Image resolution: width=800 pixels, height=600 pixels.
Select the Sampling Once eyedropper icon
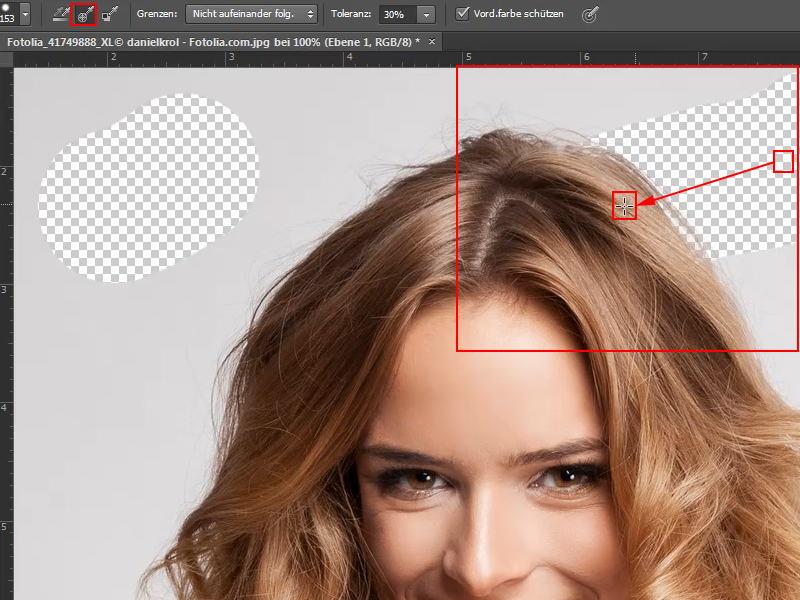click(84, 15)
